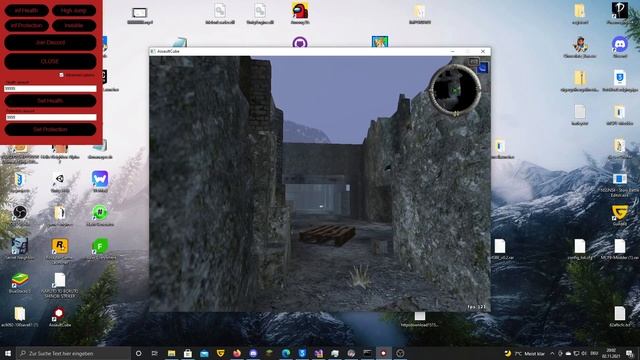Screen dimensions: 640x360
Task: Open Visual Studio from the taskbar
Action: 318,353
